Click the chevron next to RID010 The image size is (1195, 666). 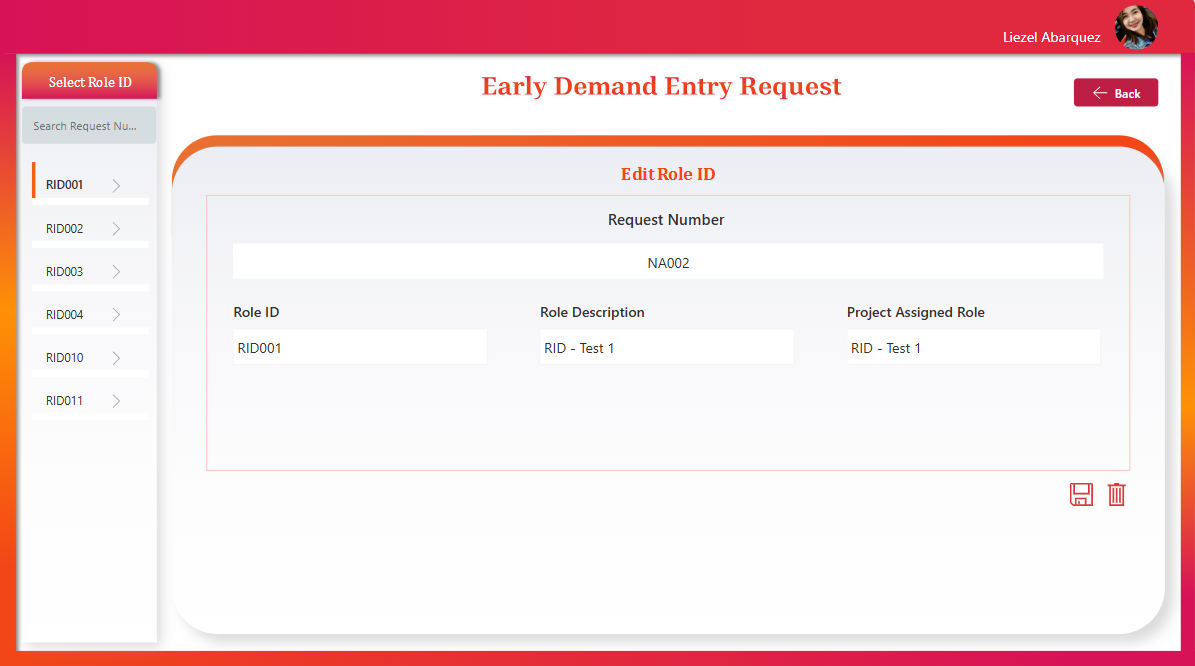point(116,358)
